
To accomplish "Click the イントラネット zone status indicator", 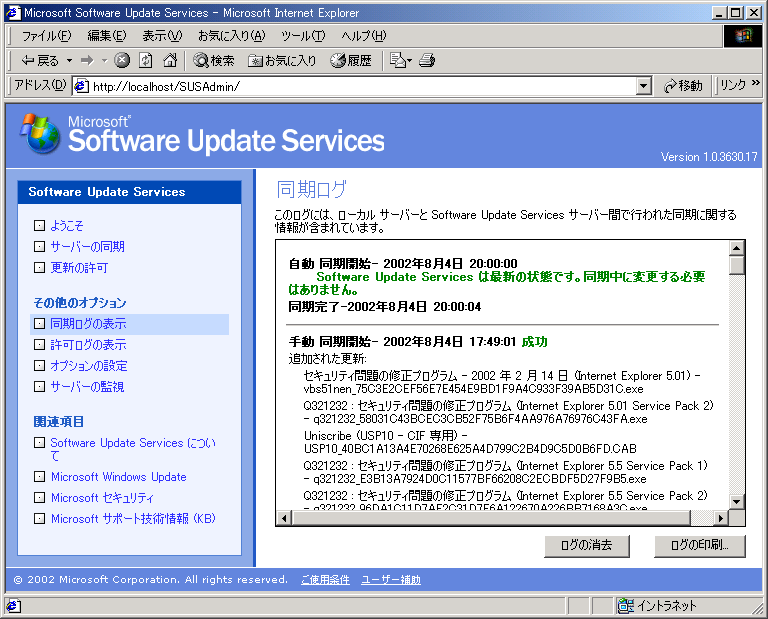I will [657, 606].
